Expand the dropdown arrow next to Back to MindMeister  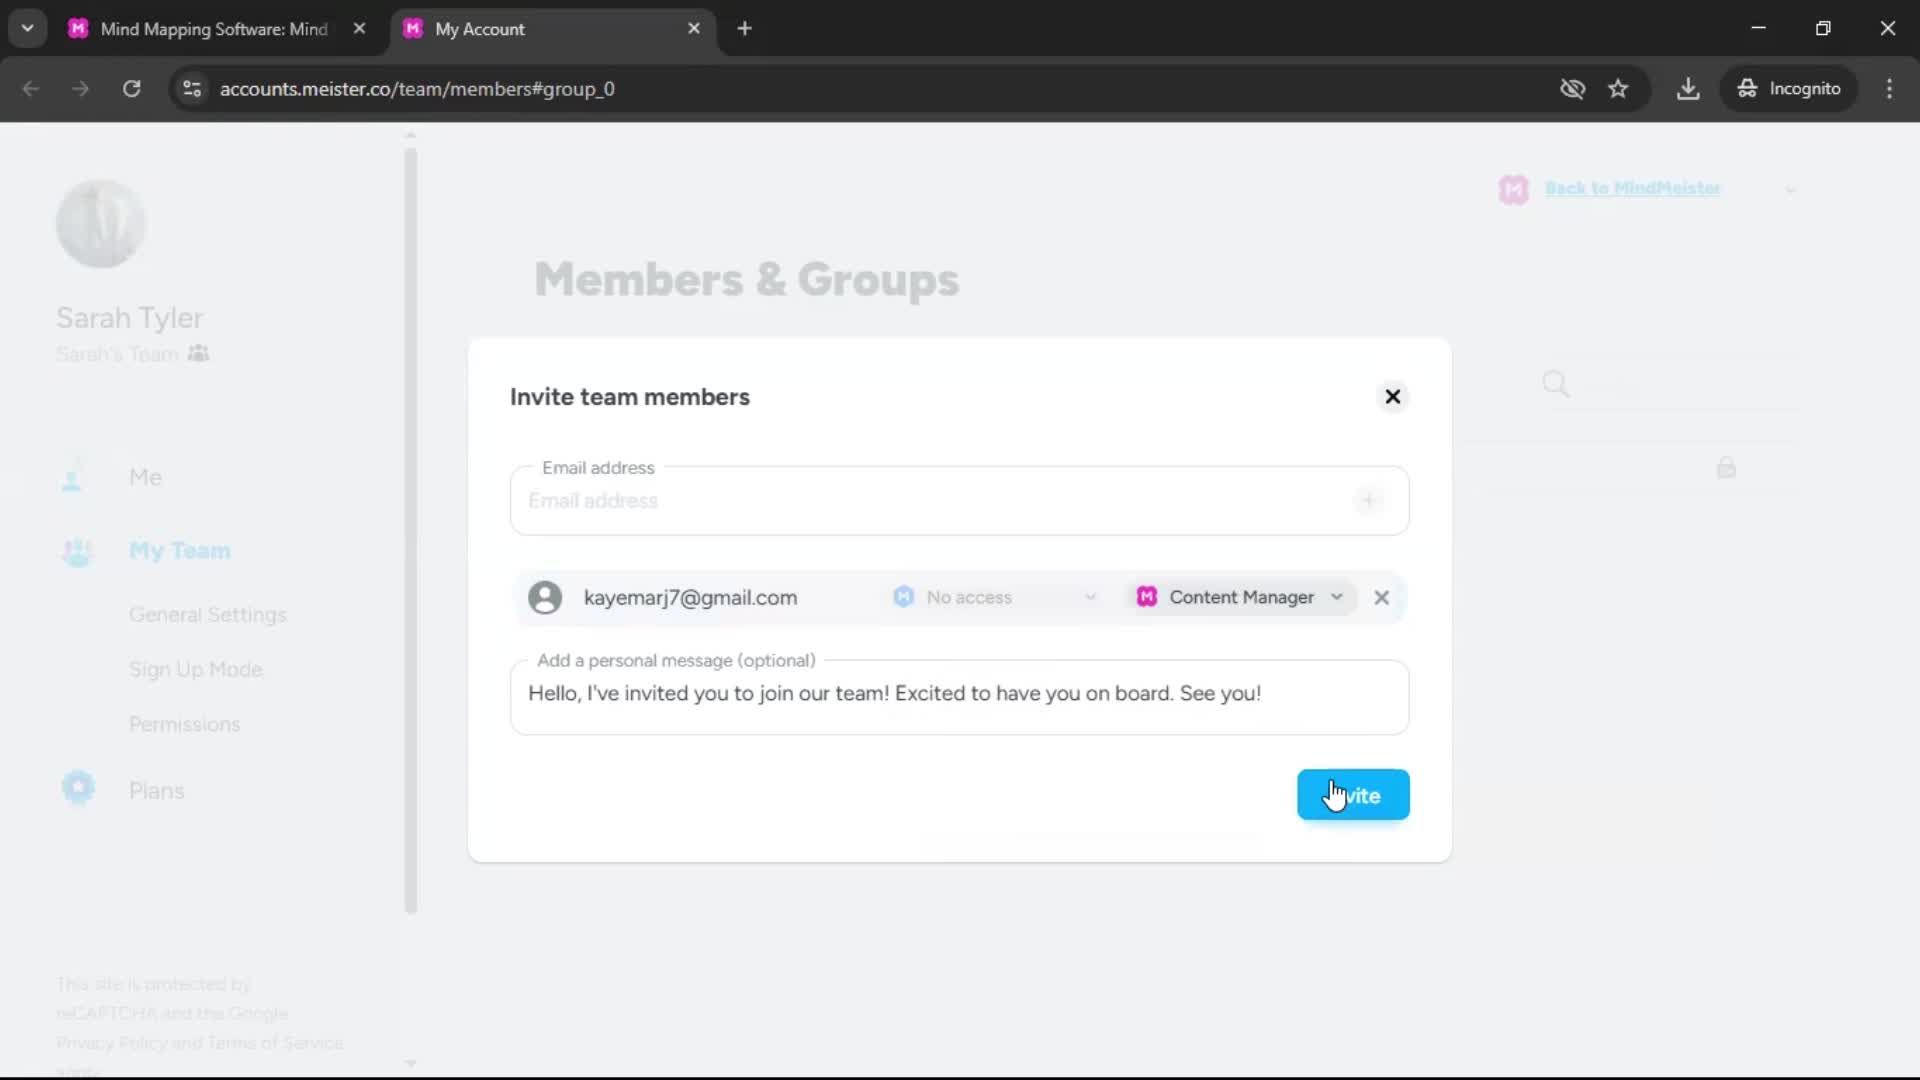(1790, 190)
